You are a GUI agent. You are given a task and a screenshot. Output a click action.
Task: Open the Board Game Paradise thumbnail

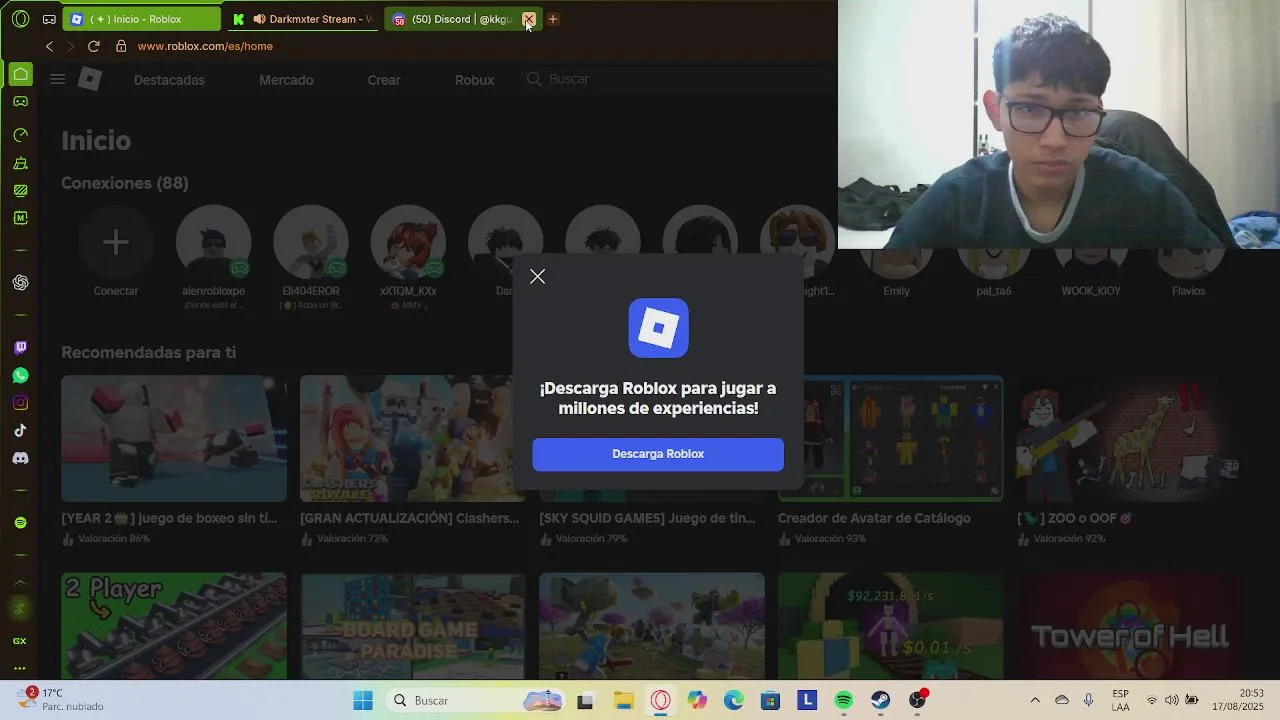413,626
